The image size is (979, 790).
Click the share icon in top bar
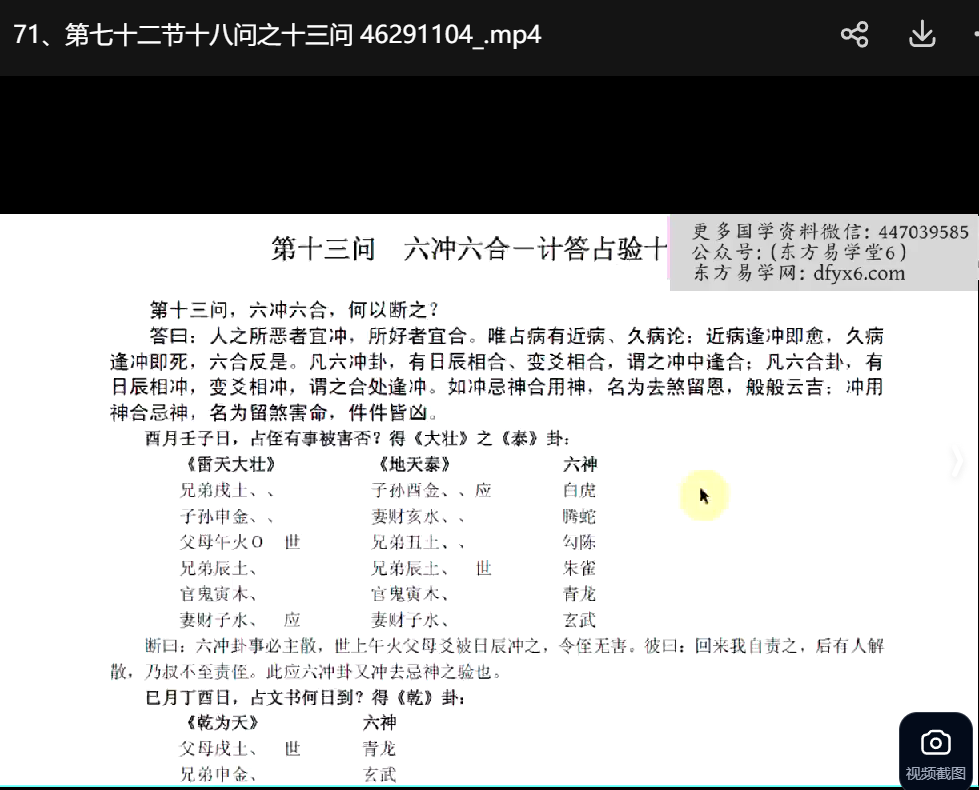(x=854, y=35)
